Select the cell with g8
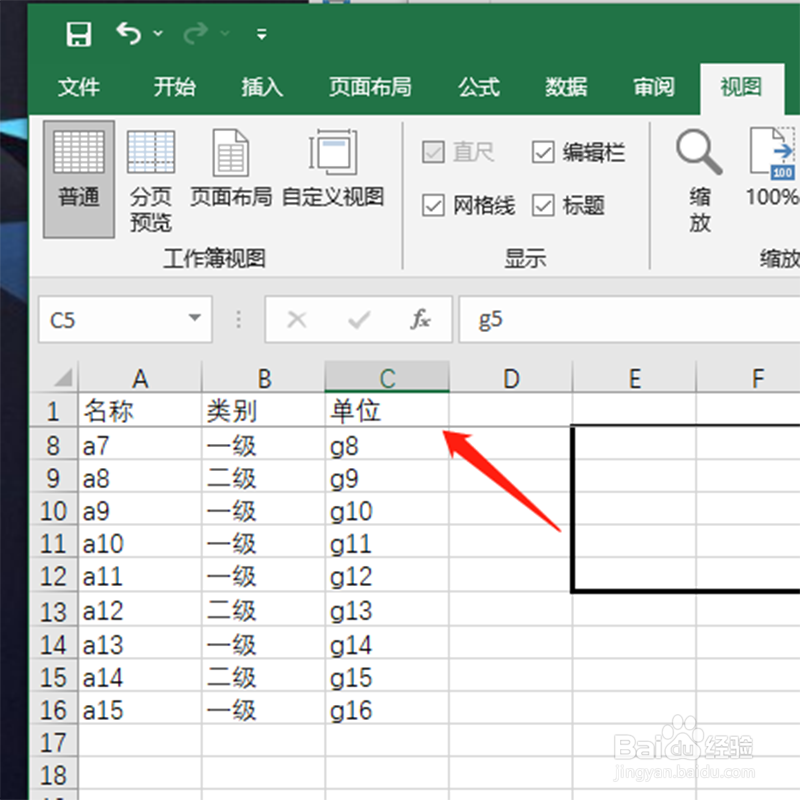Image resolution: width=800 pixels, height=800 pixels. [x=387, y=445]
